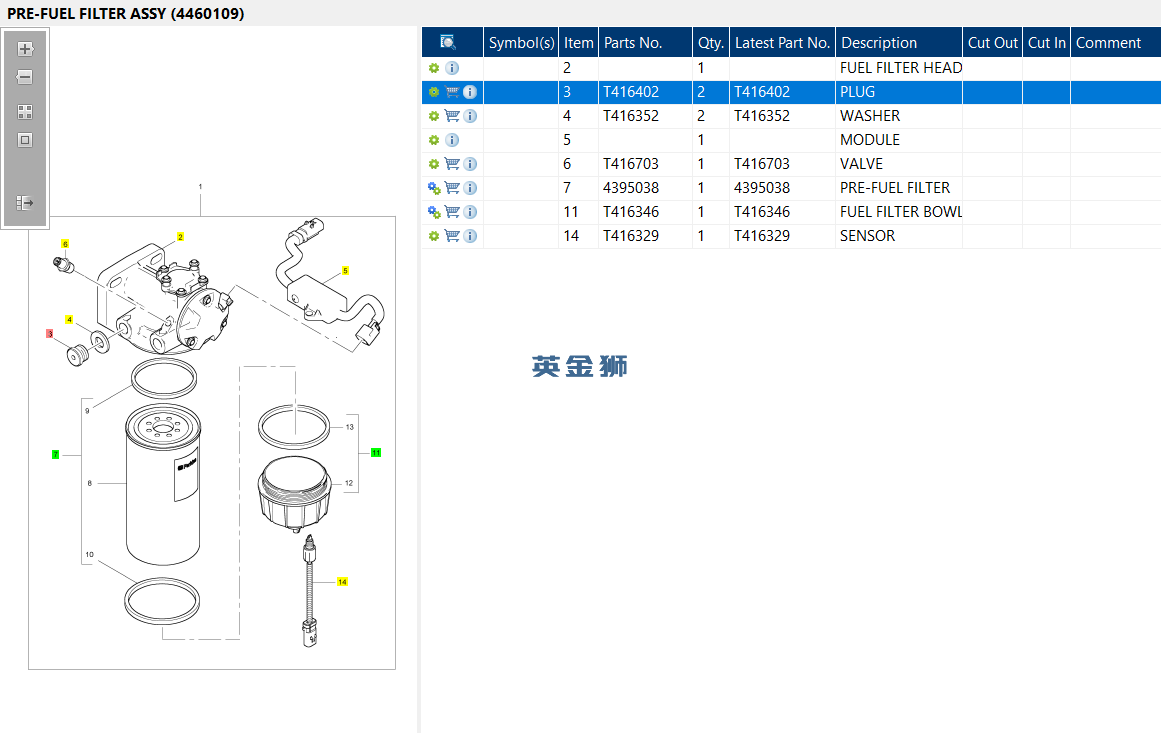Click parts number 4395038 cell
The image size is (1161, 733).
(645, 188)
